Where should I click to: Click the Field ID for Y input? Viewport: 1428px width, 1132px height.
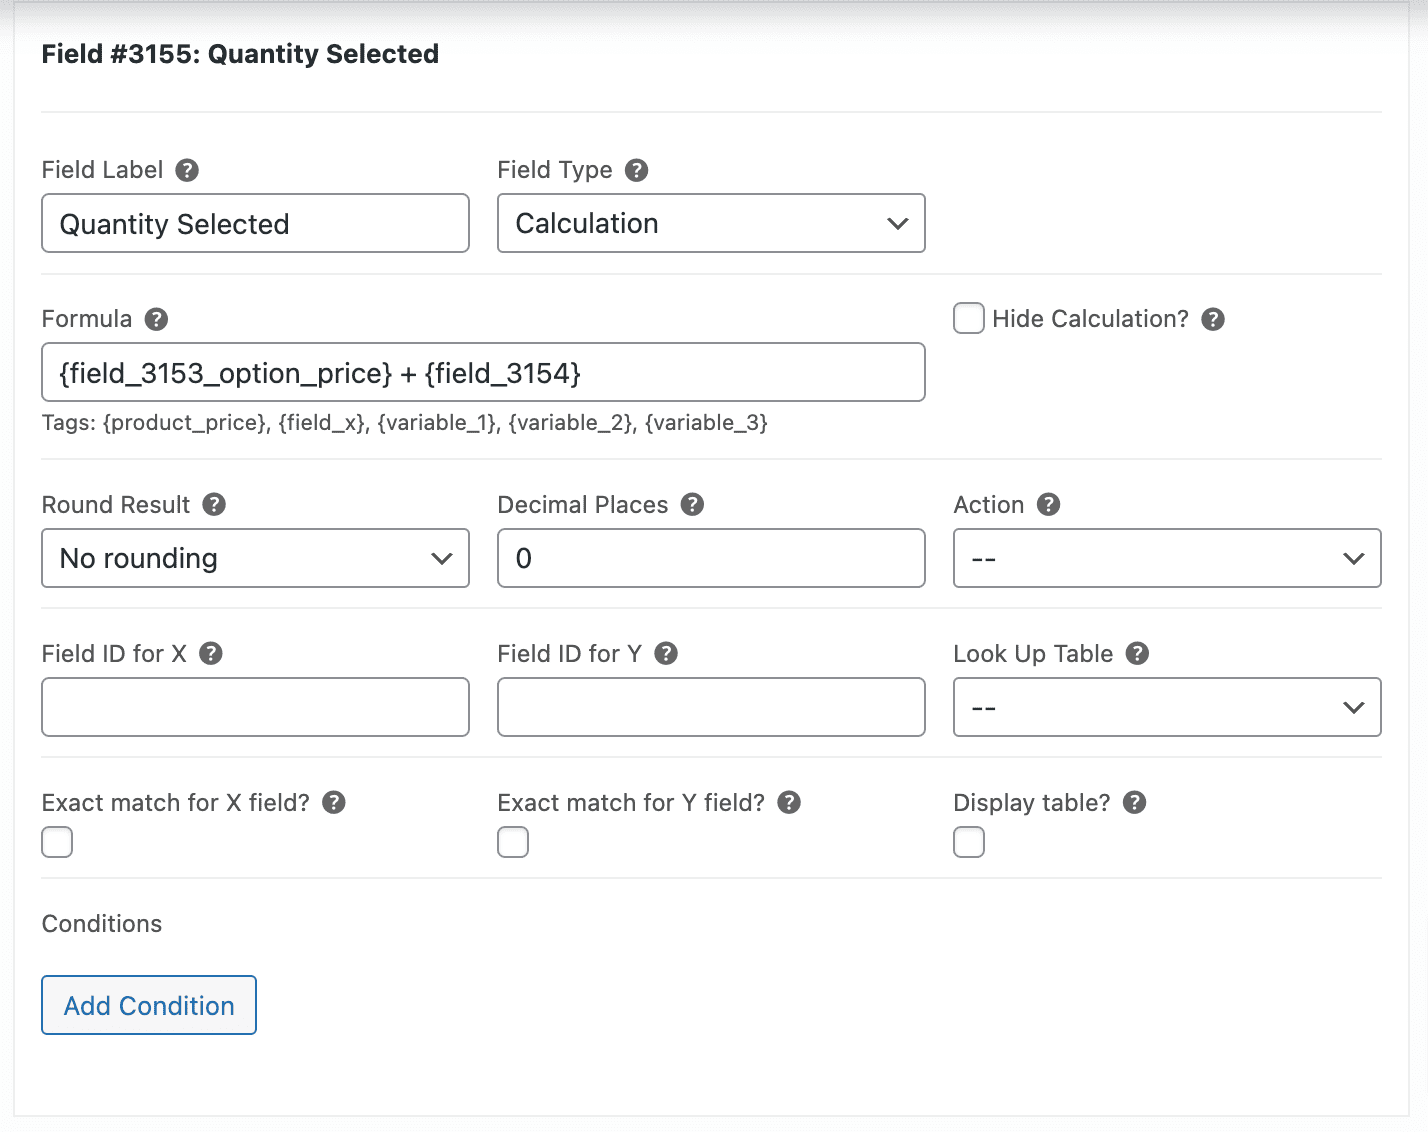click(711, 707)
